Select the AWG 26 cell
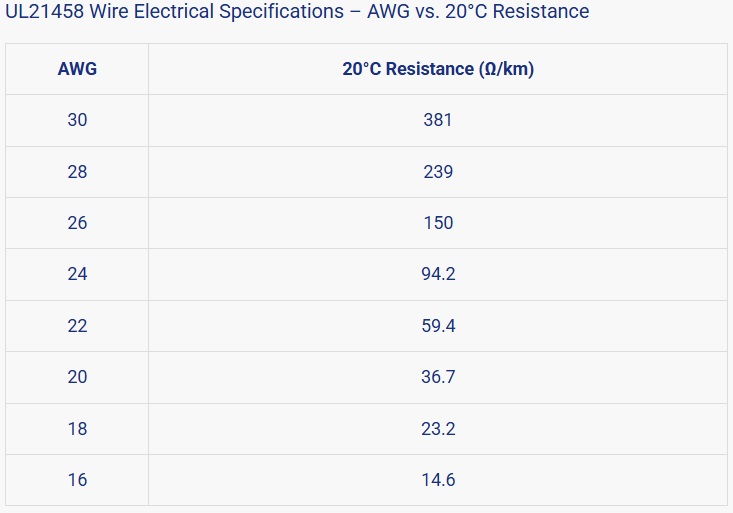Image resolution: width=733 pixels, height=513 pixels. click(77, 223)
